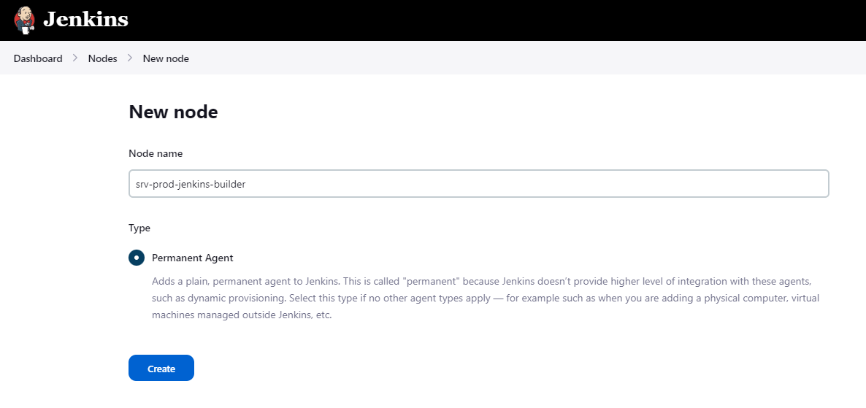Click the Jenkins wordmark in header
The height and width of the screenshot is (408, 866).
click(x=85, y=19)
